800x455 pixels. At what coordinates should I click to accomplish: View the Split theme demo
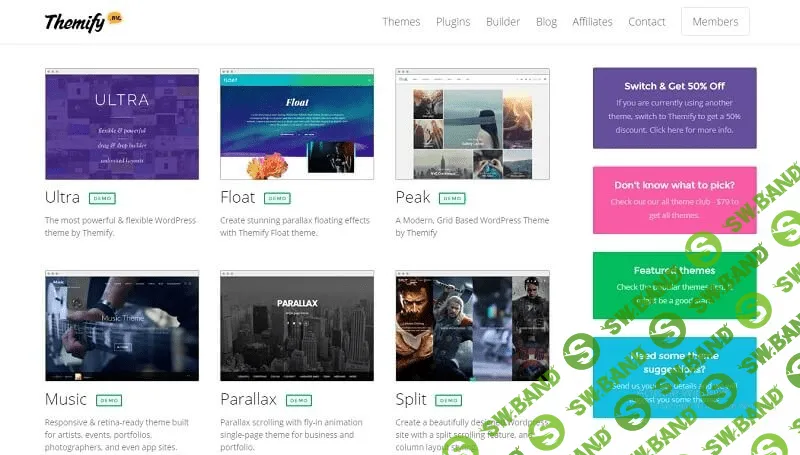pyautogui.click(x=448, y=400)
